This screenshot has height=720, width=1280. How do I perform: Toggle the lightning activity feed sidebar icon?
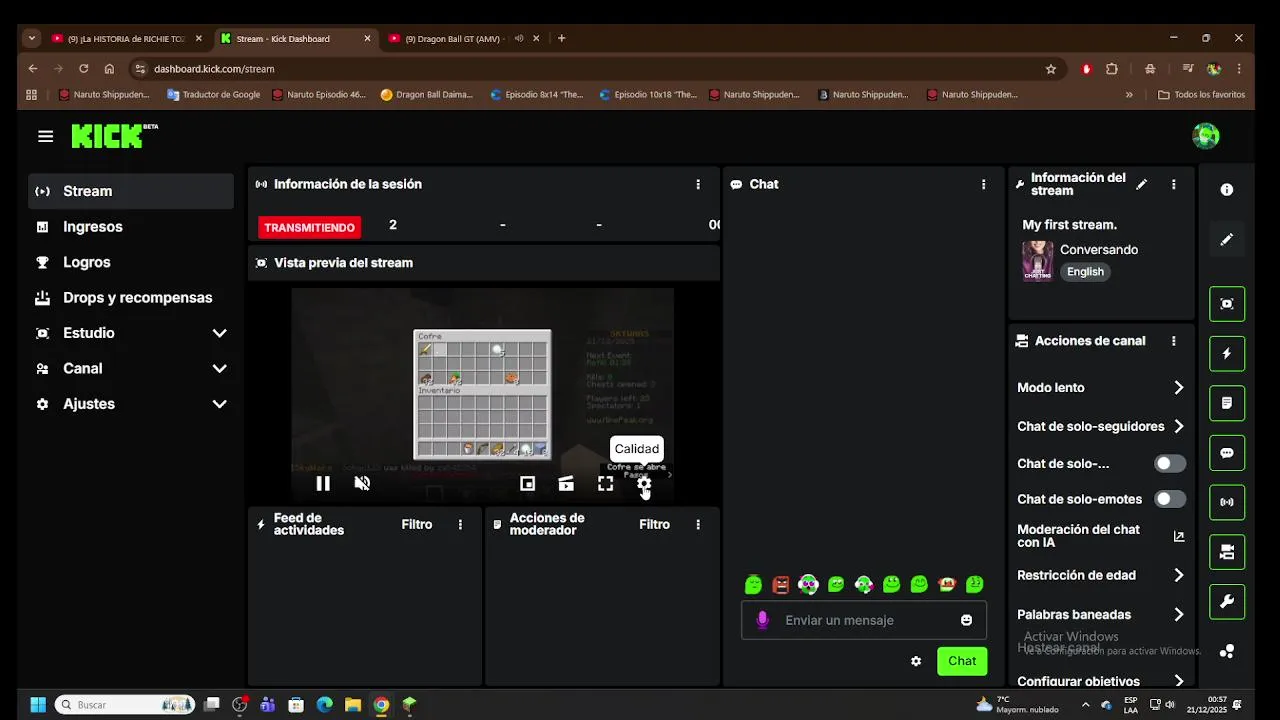point(1227,354)
